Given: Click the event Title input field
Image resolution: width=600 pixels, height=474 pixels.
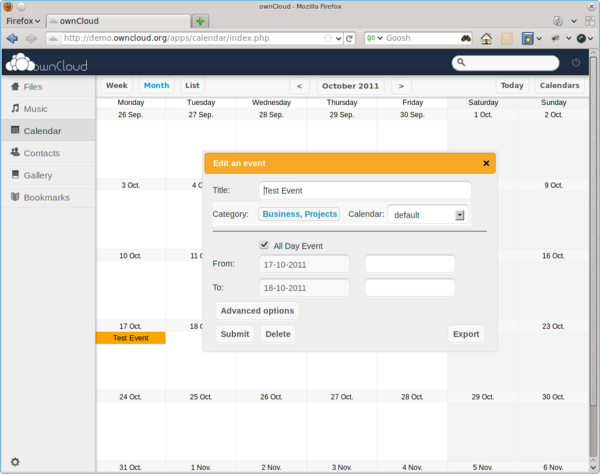Looking at the screenshot, I should point(364,190).
